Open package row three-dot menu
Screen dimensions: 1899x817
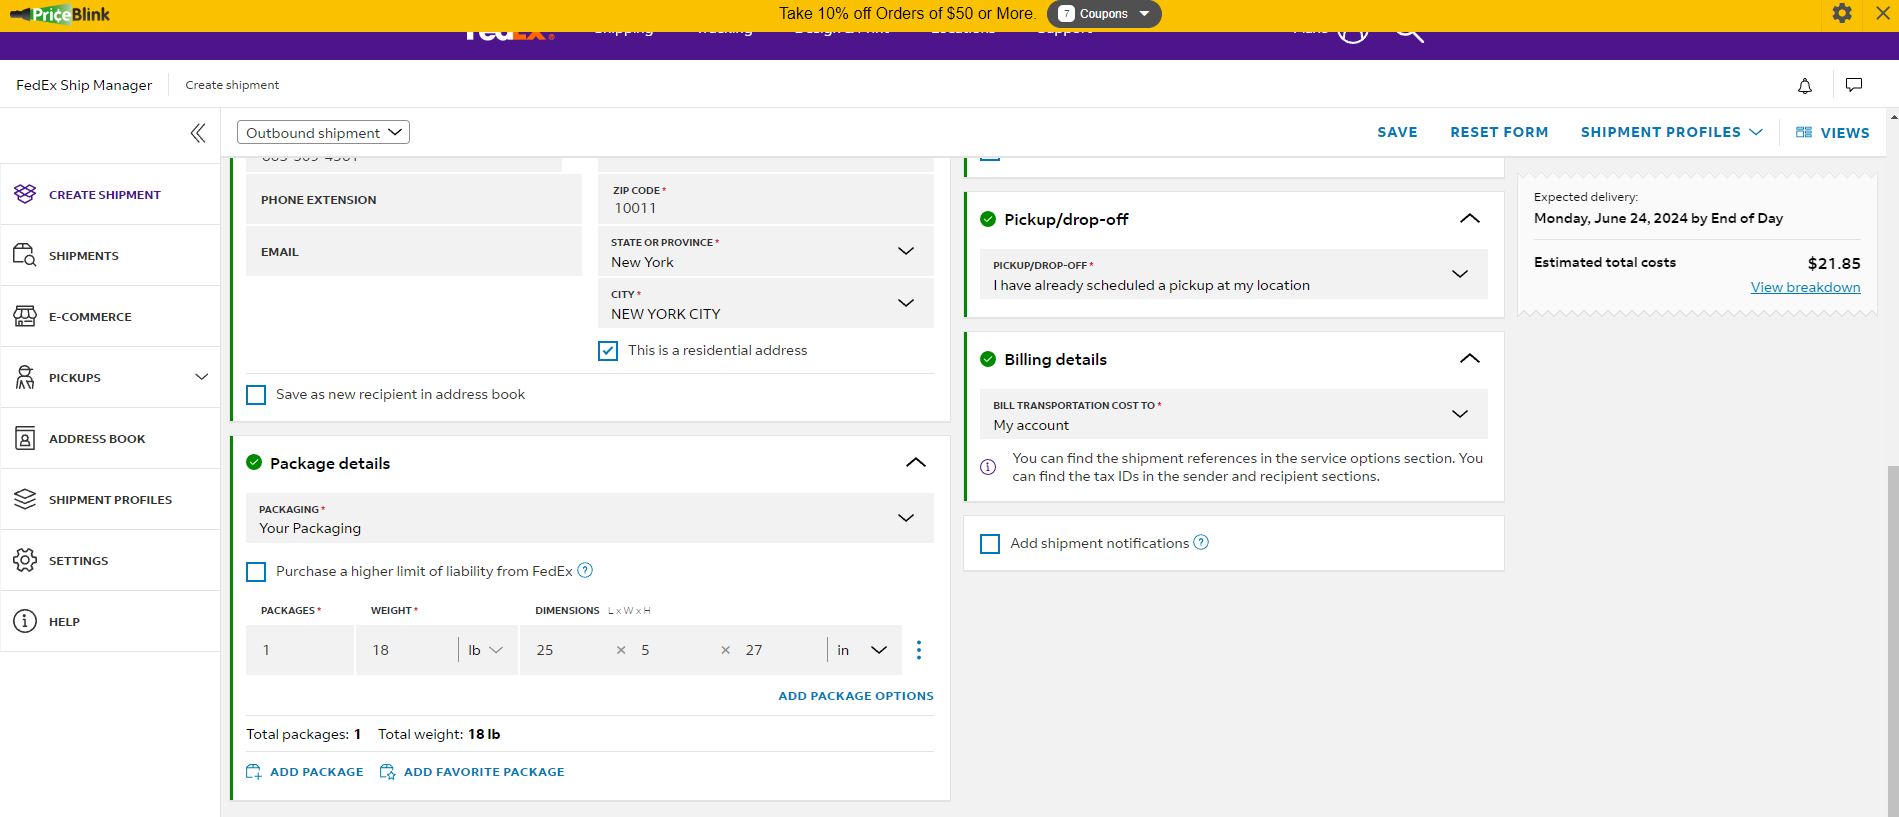[919, 650]
